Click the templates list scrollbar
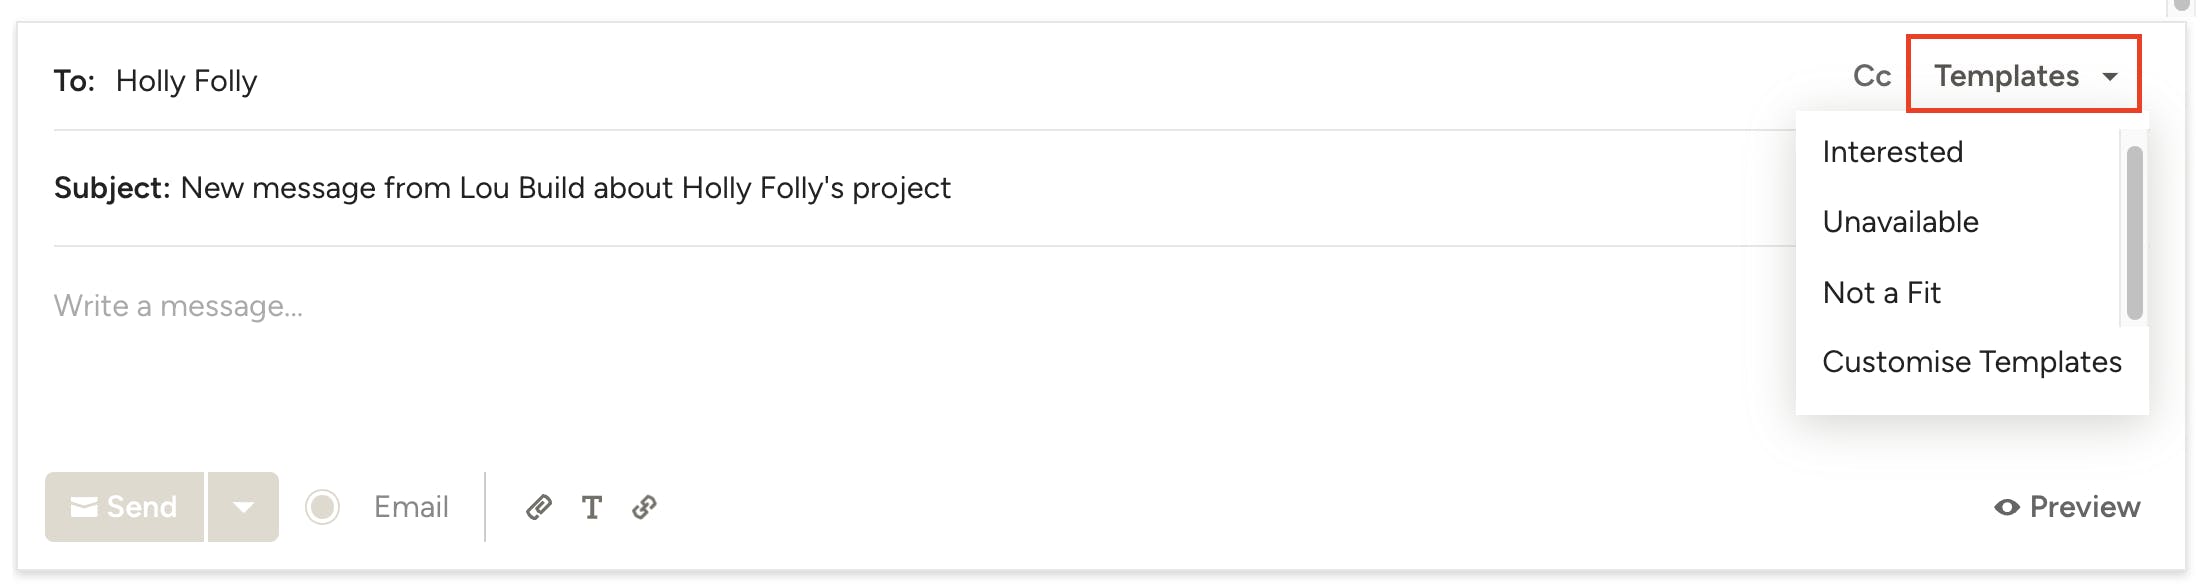The height and width of the screenshot is (588, 2200). point(2134,232)
